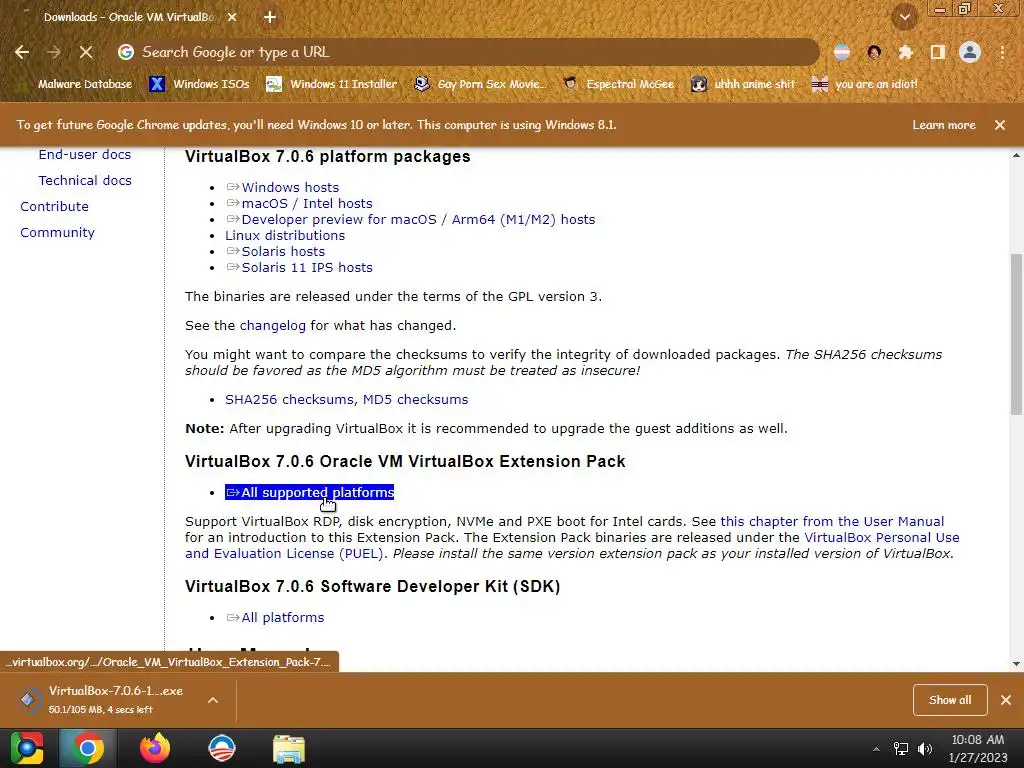Open the Obama logo app on taskbar

(222, 748)
